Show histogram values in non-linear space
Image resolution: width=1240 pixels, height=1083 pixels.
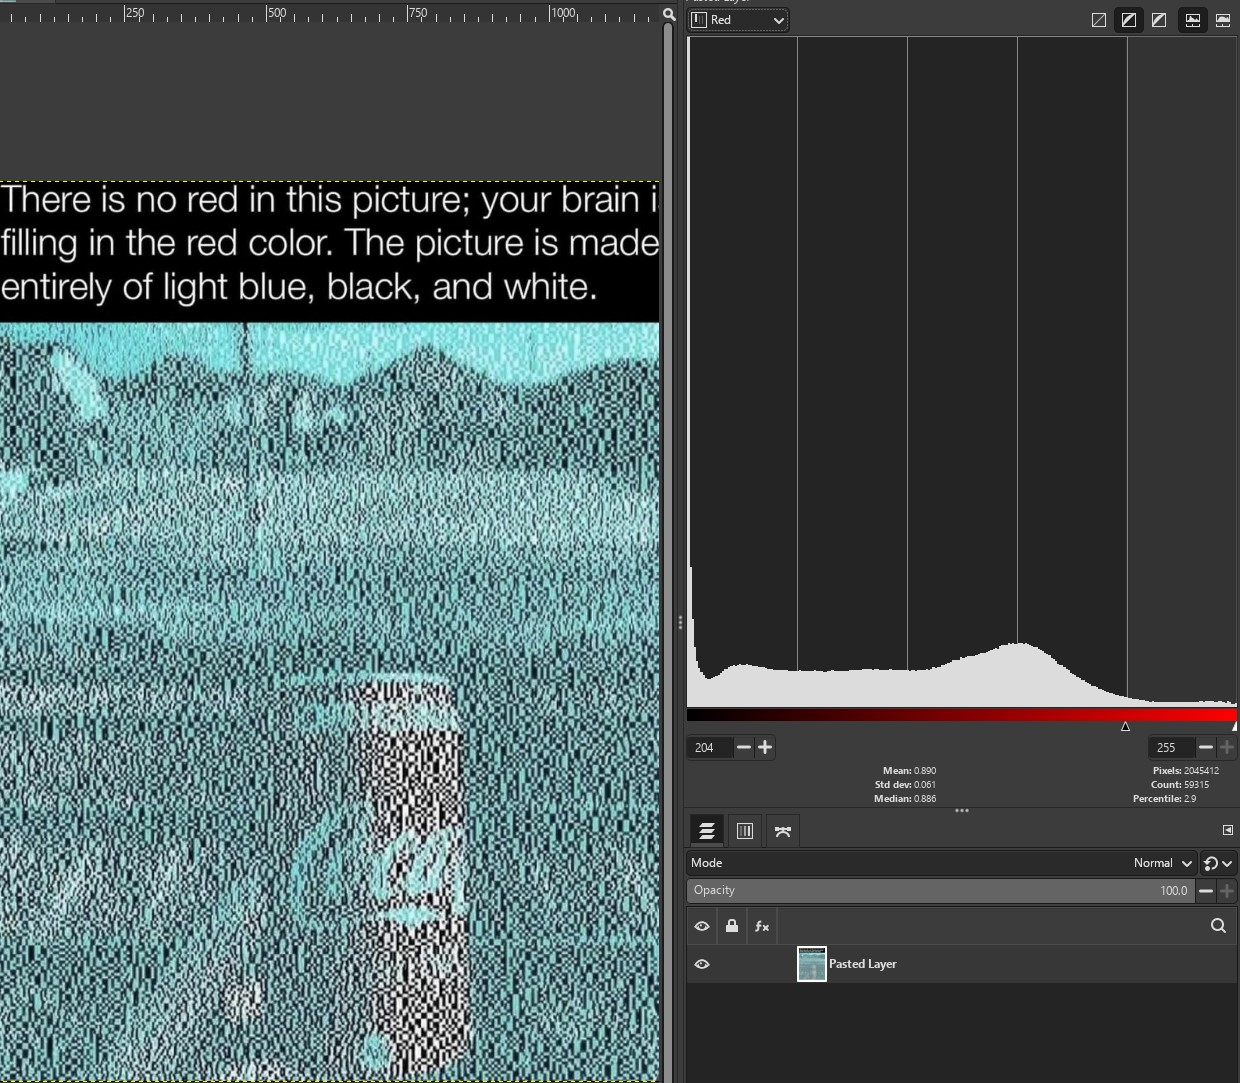coord(1129,20)
